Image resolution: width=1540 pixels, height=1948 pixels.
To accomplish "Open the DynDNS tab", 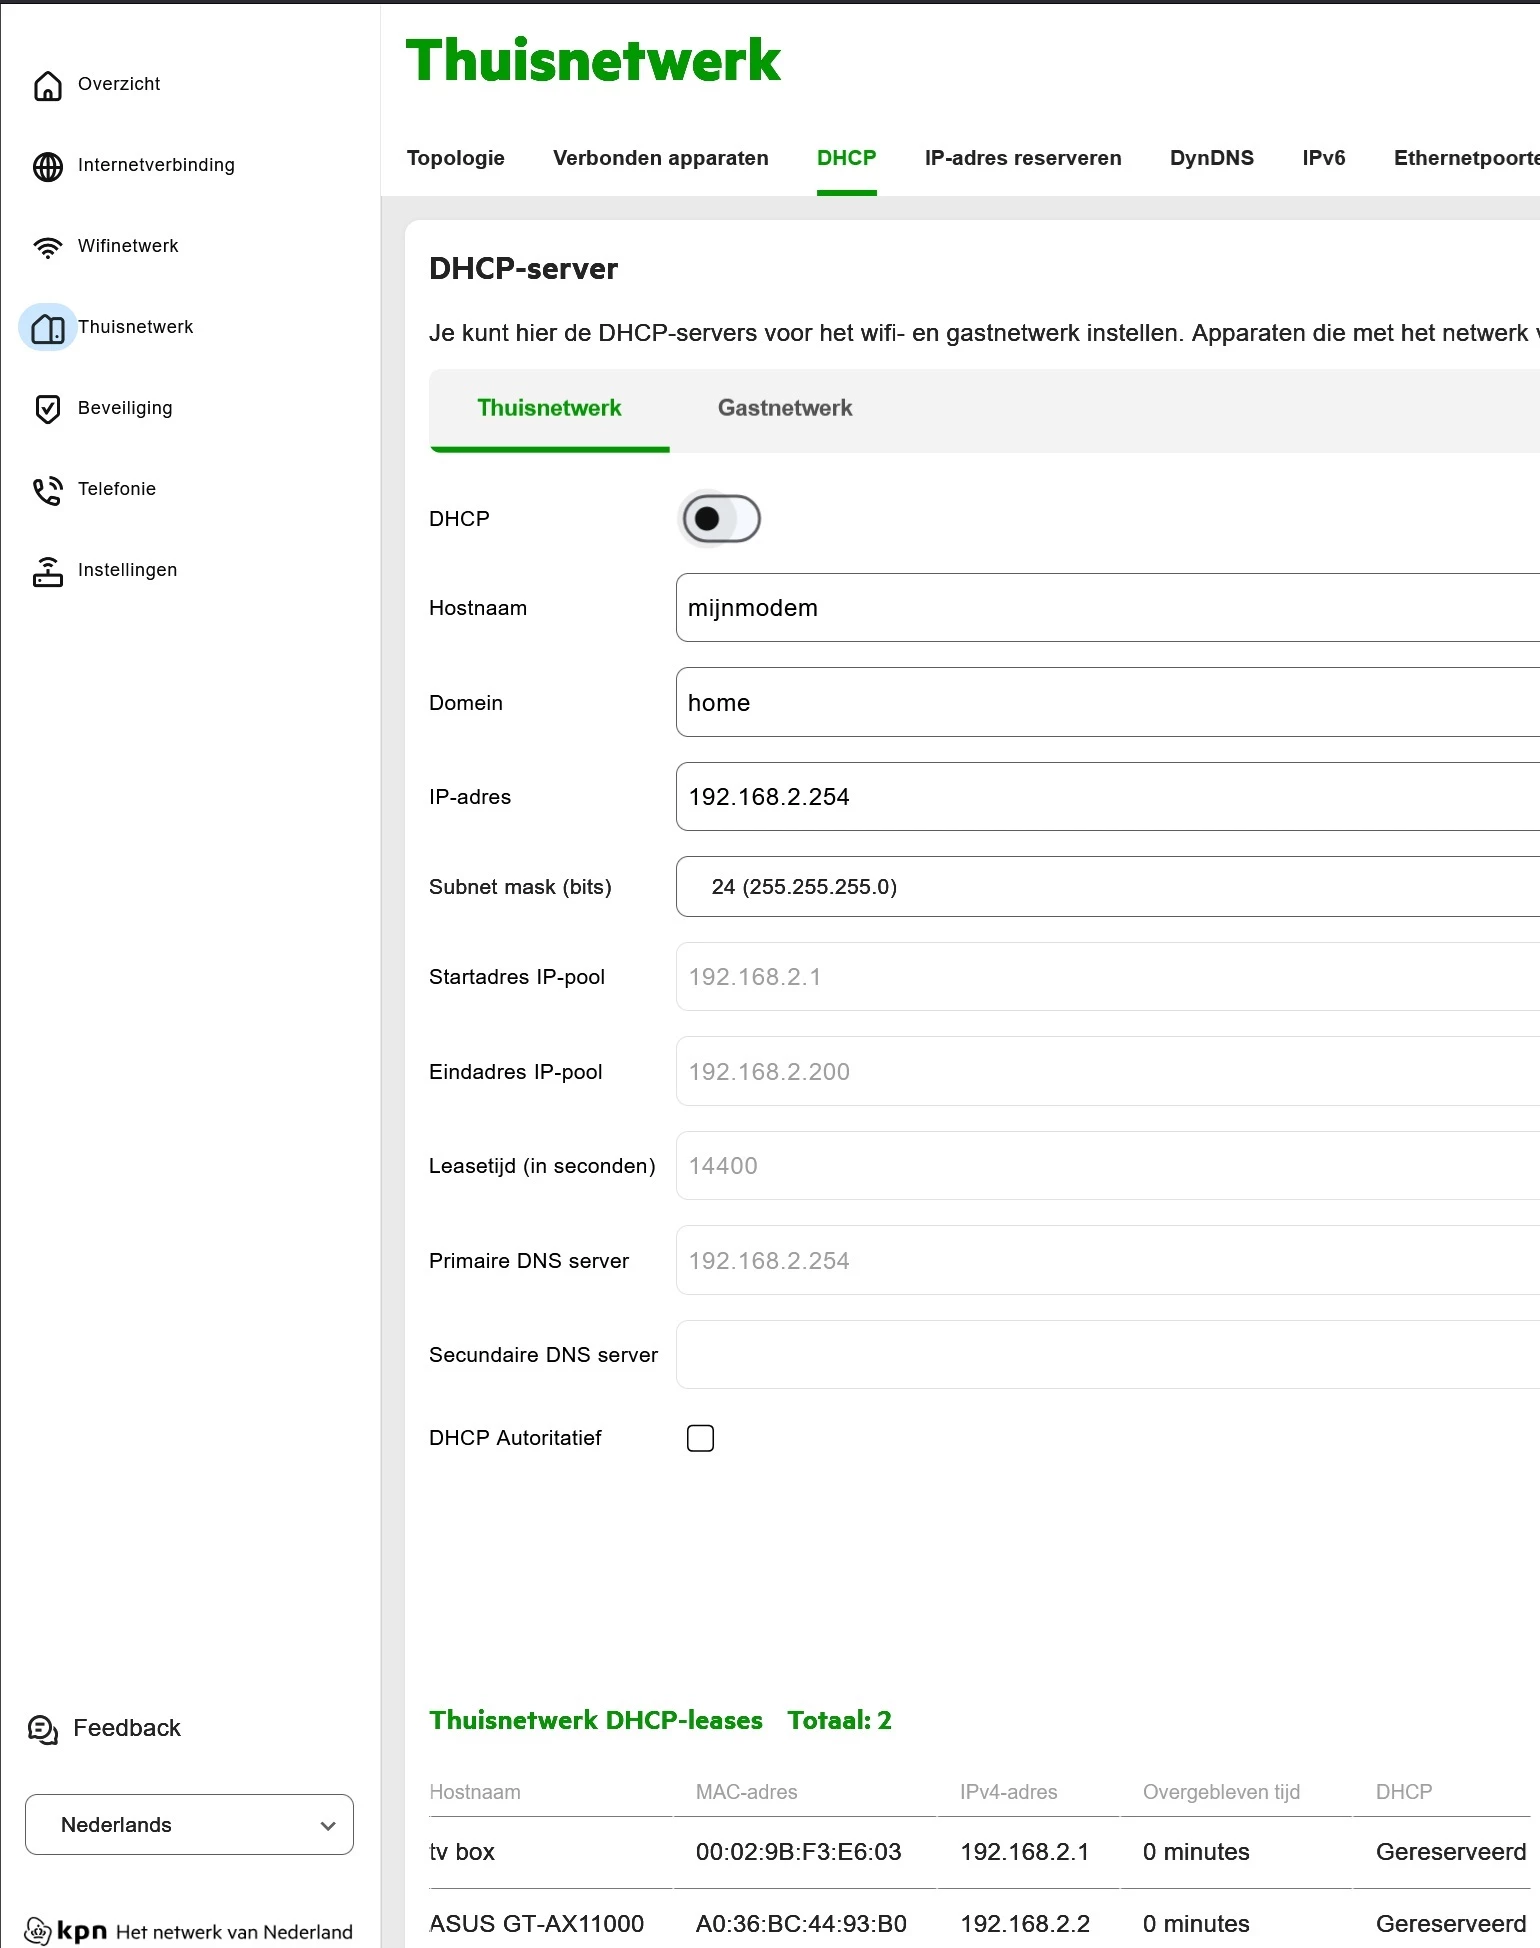I will 1211,158.
